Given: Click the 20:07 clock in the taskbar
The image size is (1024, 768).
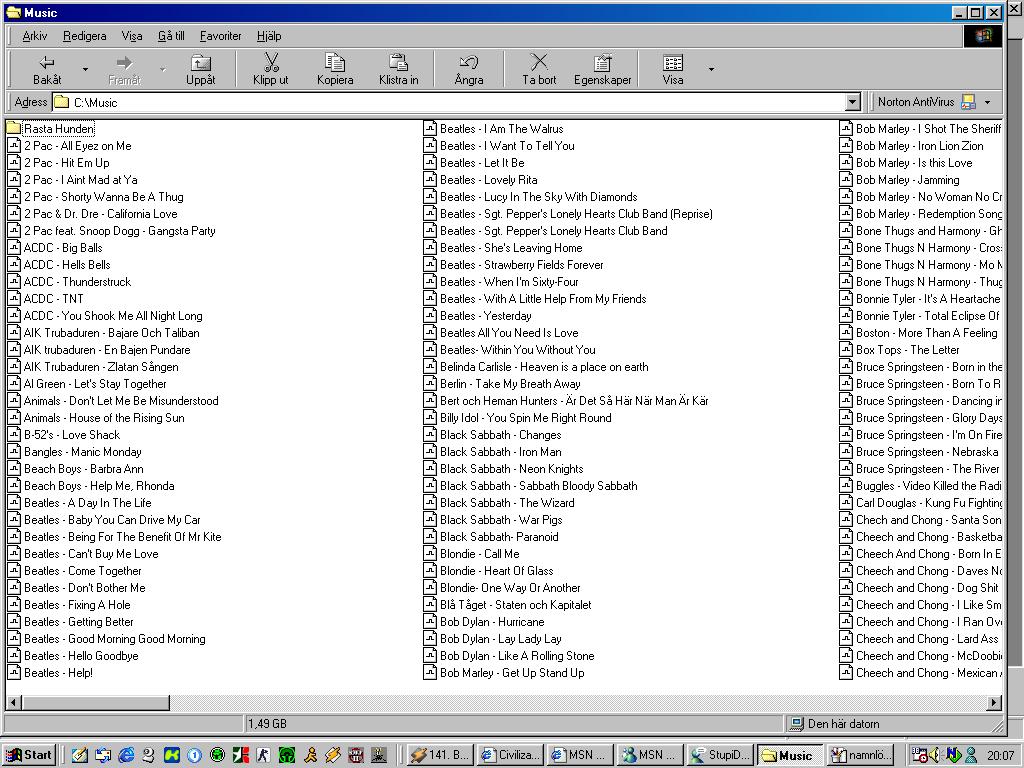Looking at the screenshot, I should coord(1000,756).
